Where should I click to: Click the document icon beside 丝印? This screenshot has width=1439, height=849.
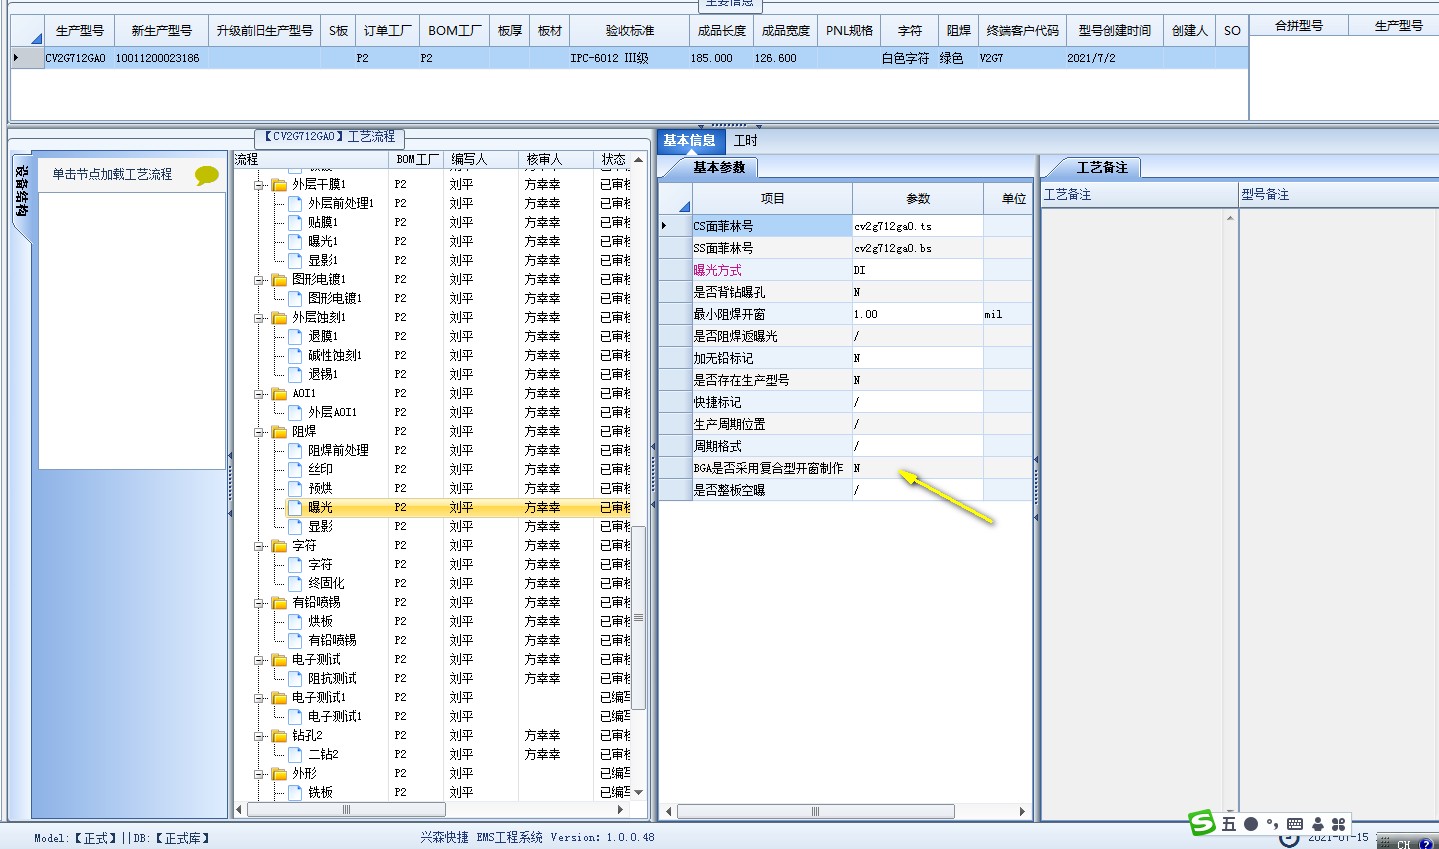[296, 469]
